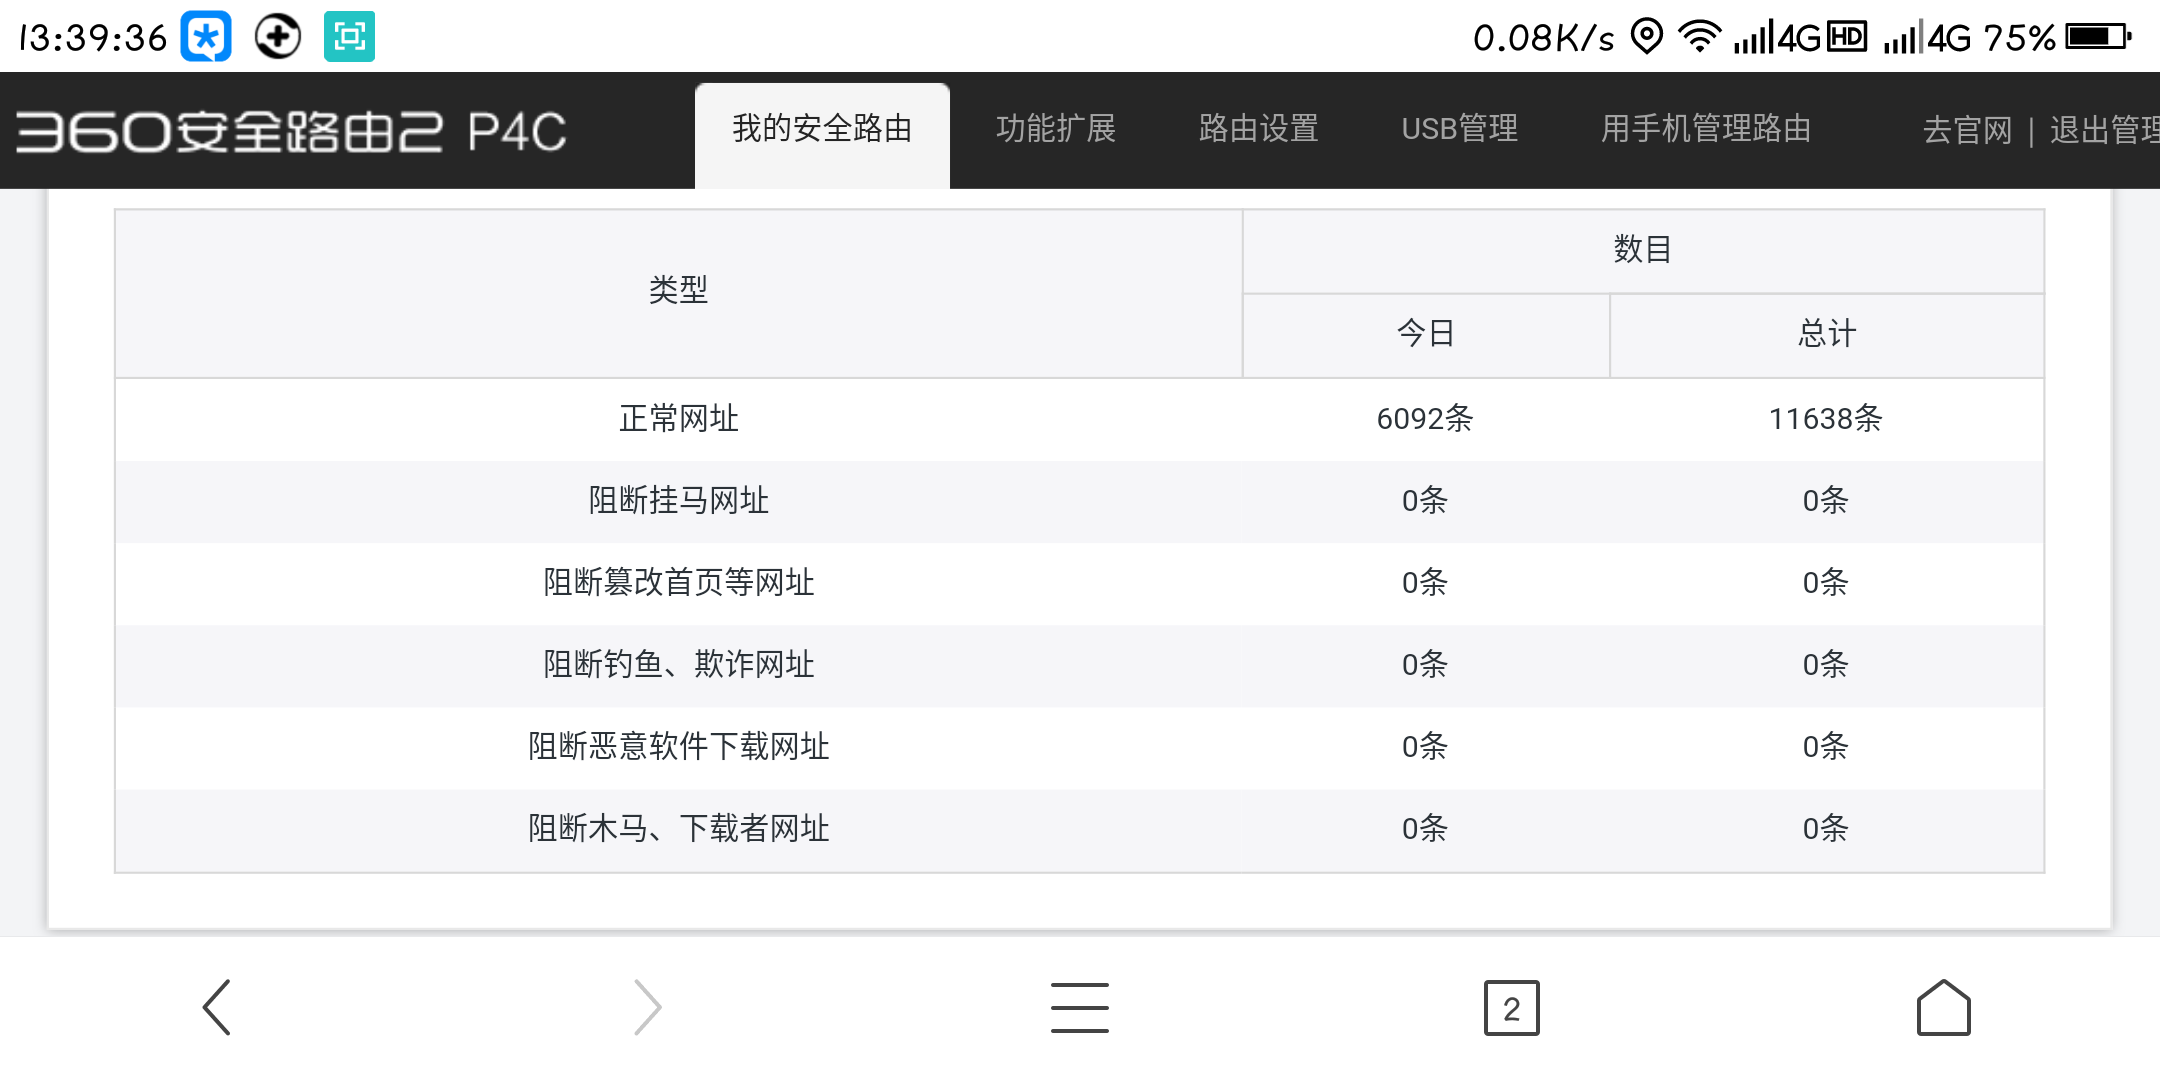Click today count for 阻断恶意软件下载网址
The image size is (2160, 1080).
pyautogui.click(x=1425, y=746)
